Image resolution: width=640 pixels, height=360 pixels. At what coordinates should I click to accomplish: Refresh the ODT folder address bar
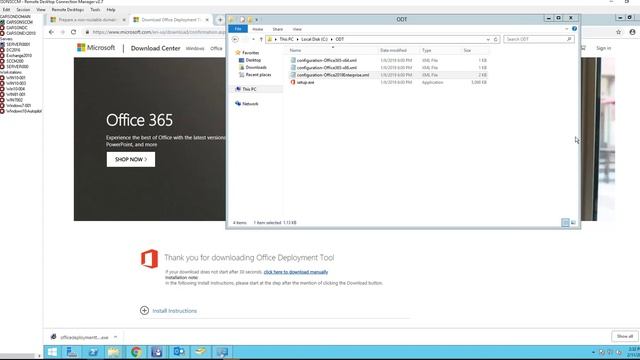pyautogui.click(x=496, y=40)
